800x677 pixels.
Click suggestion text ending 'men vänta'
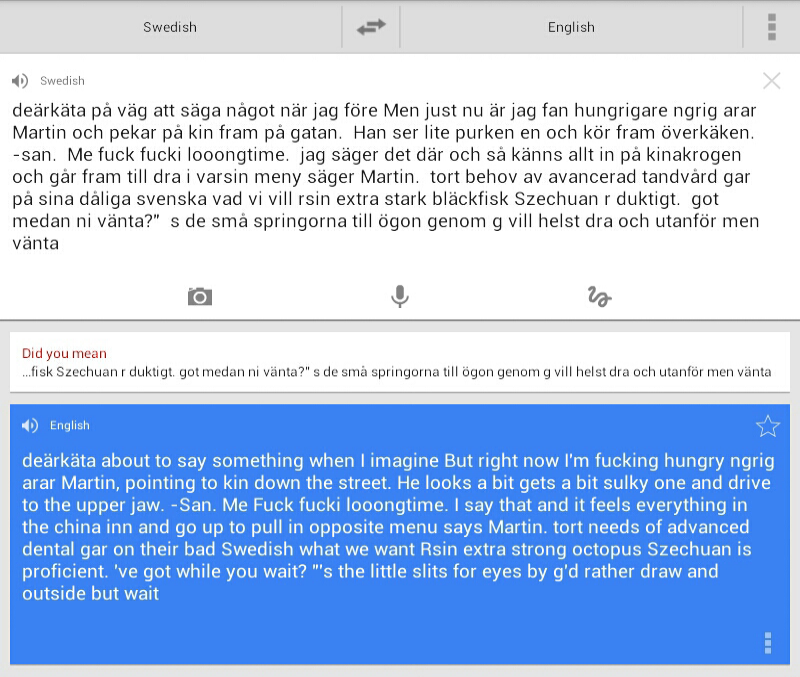(x=396, y=372)
